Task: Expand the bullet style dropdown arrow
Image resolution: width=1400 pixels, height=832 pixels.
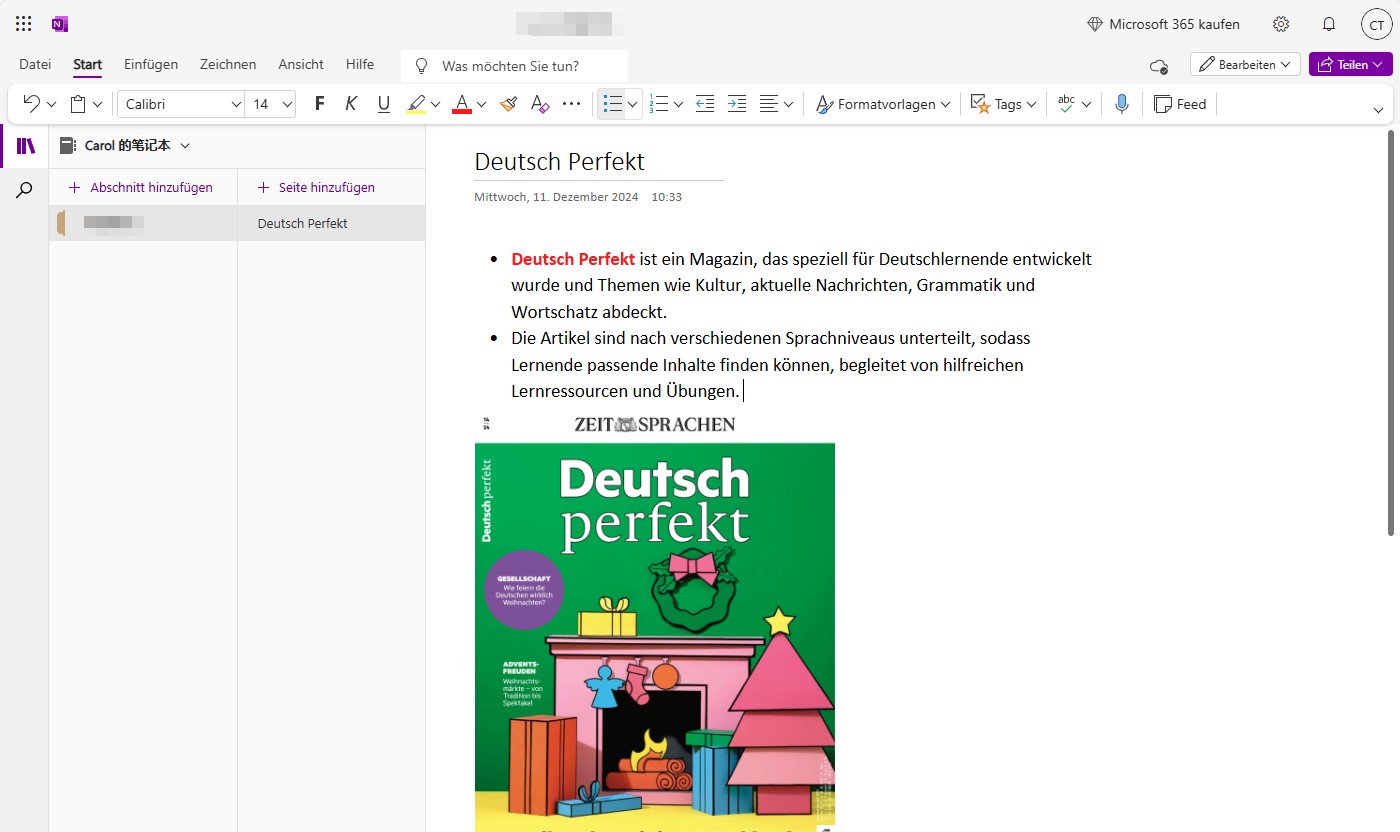Action: point(633,104)
